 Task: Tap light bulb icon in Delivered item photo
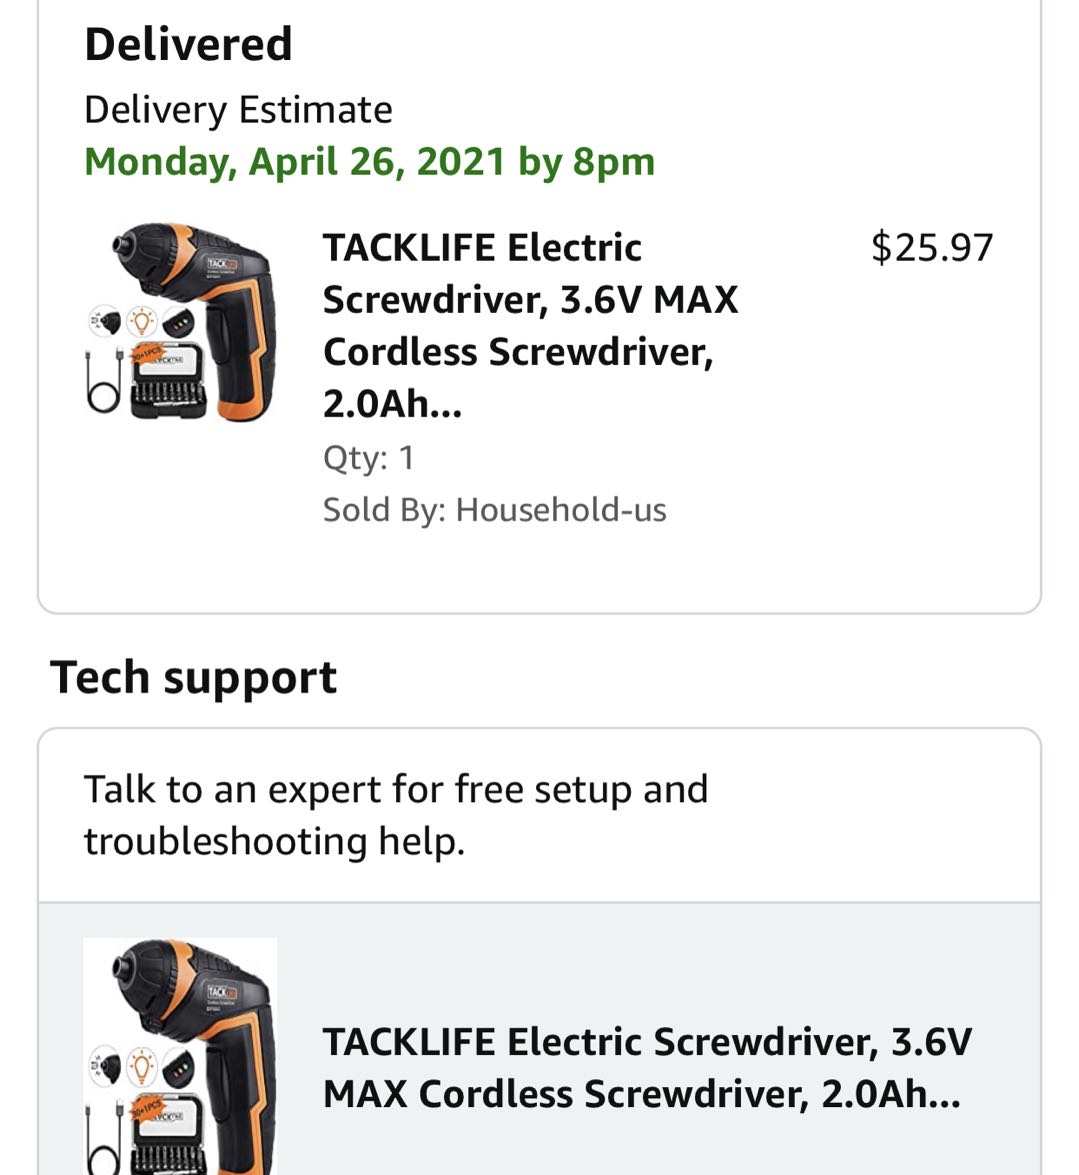[142, 322]
